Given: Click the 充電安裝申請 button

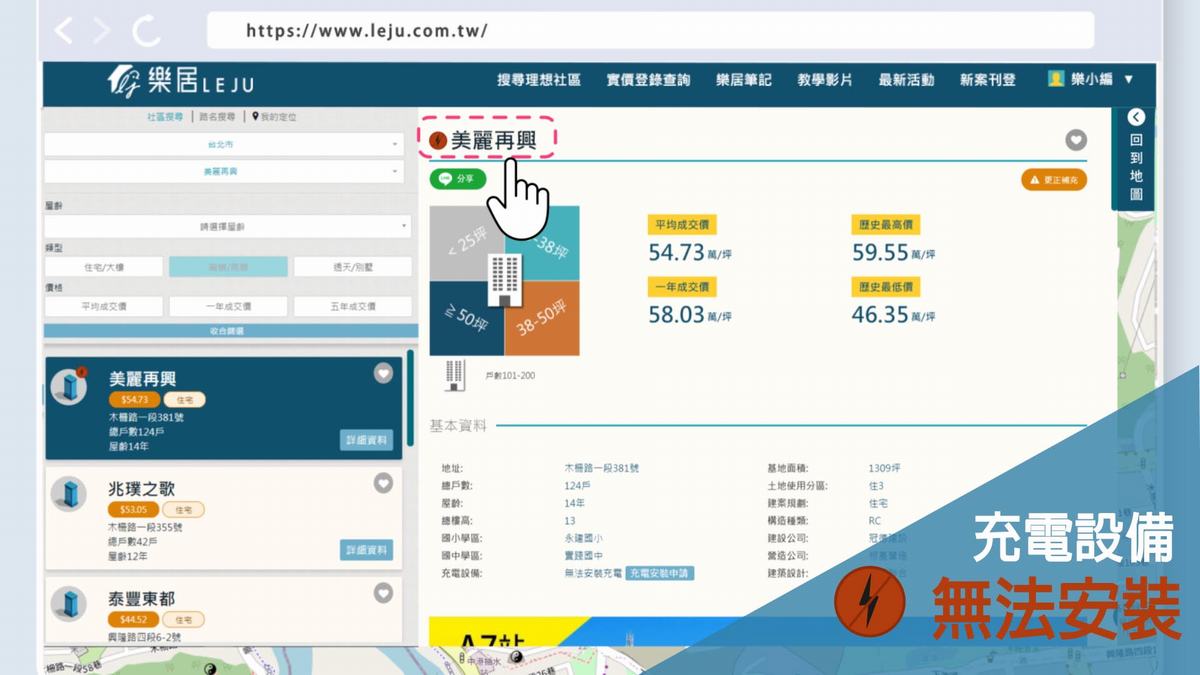Looking at the screenshot, I should coord(661,574).
